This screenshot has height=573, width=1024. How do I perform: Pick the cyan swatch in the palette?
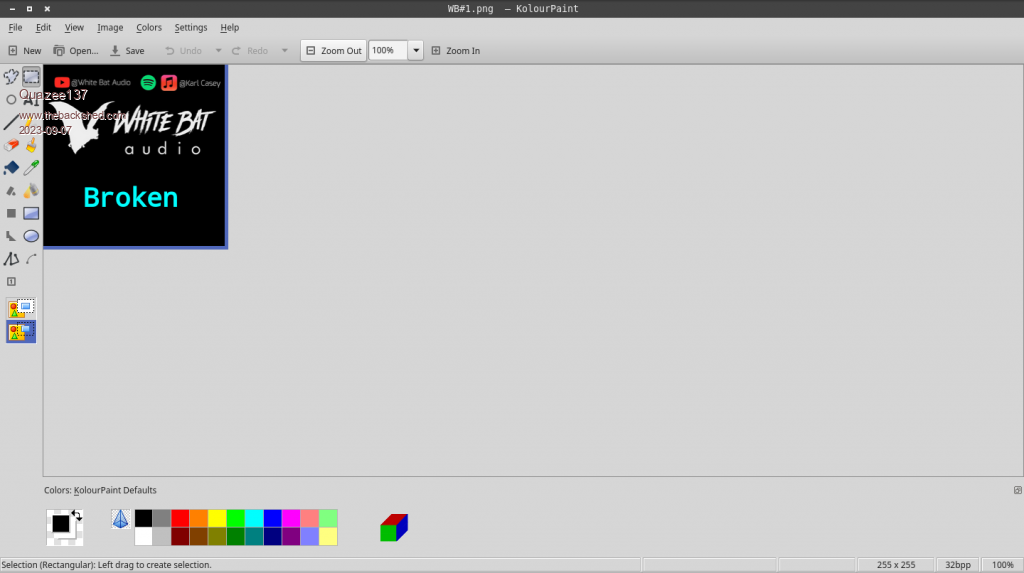(x=254, y=518)
